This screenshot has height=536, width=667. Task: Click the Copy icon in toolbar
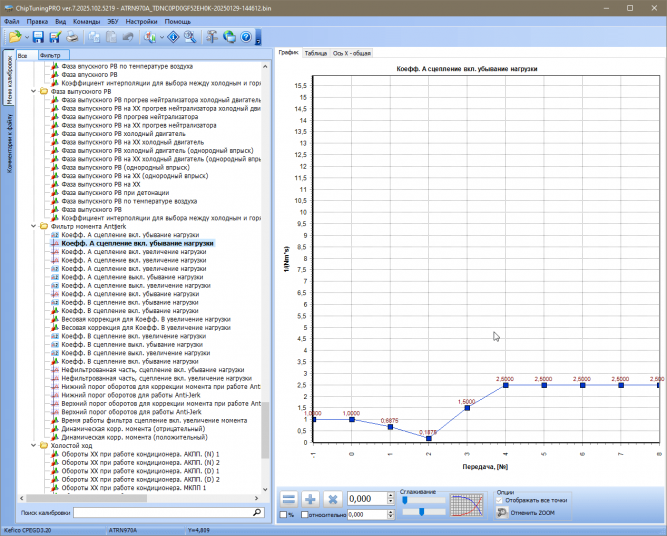pos(94,37)
